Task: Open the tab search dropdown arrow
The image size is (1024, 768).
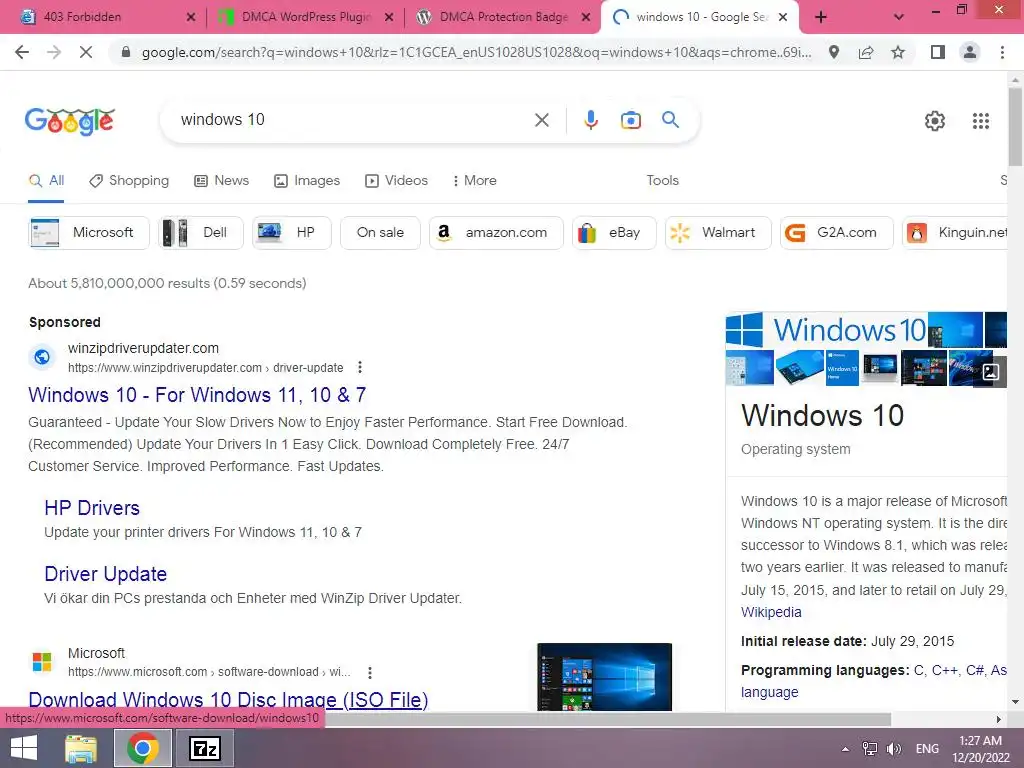Action: point(899,17)
